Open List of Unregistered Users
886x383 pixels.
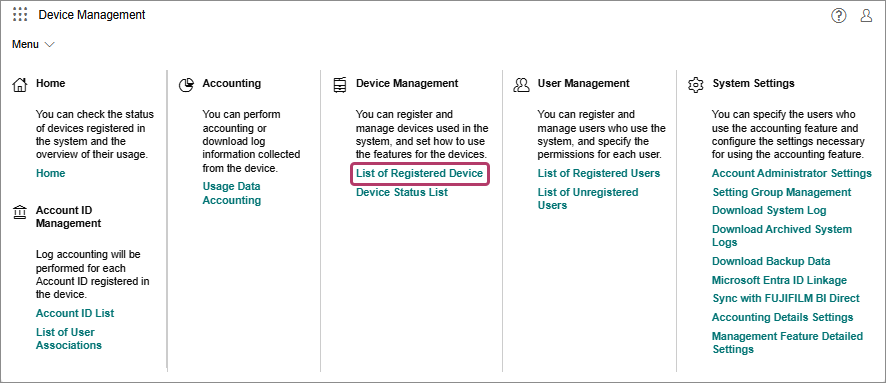click(588, 198)
